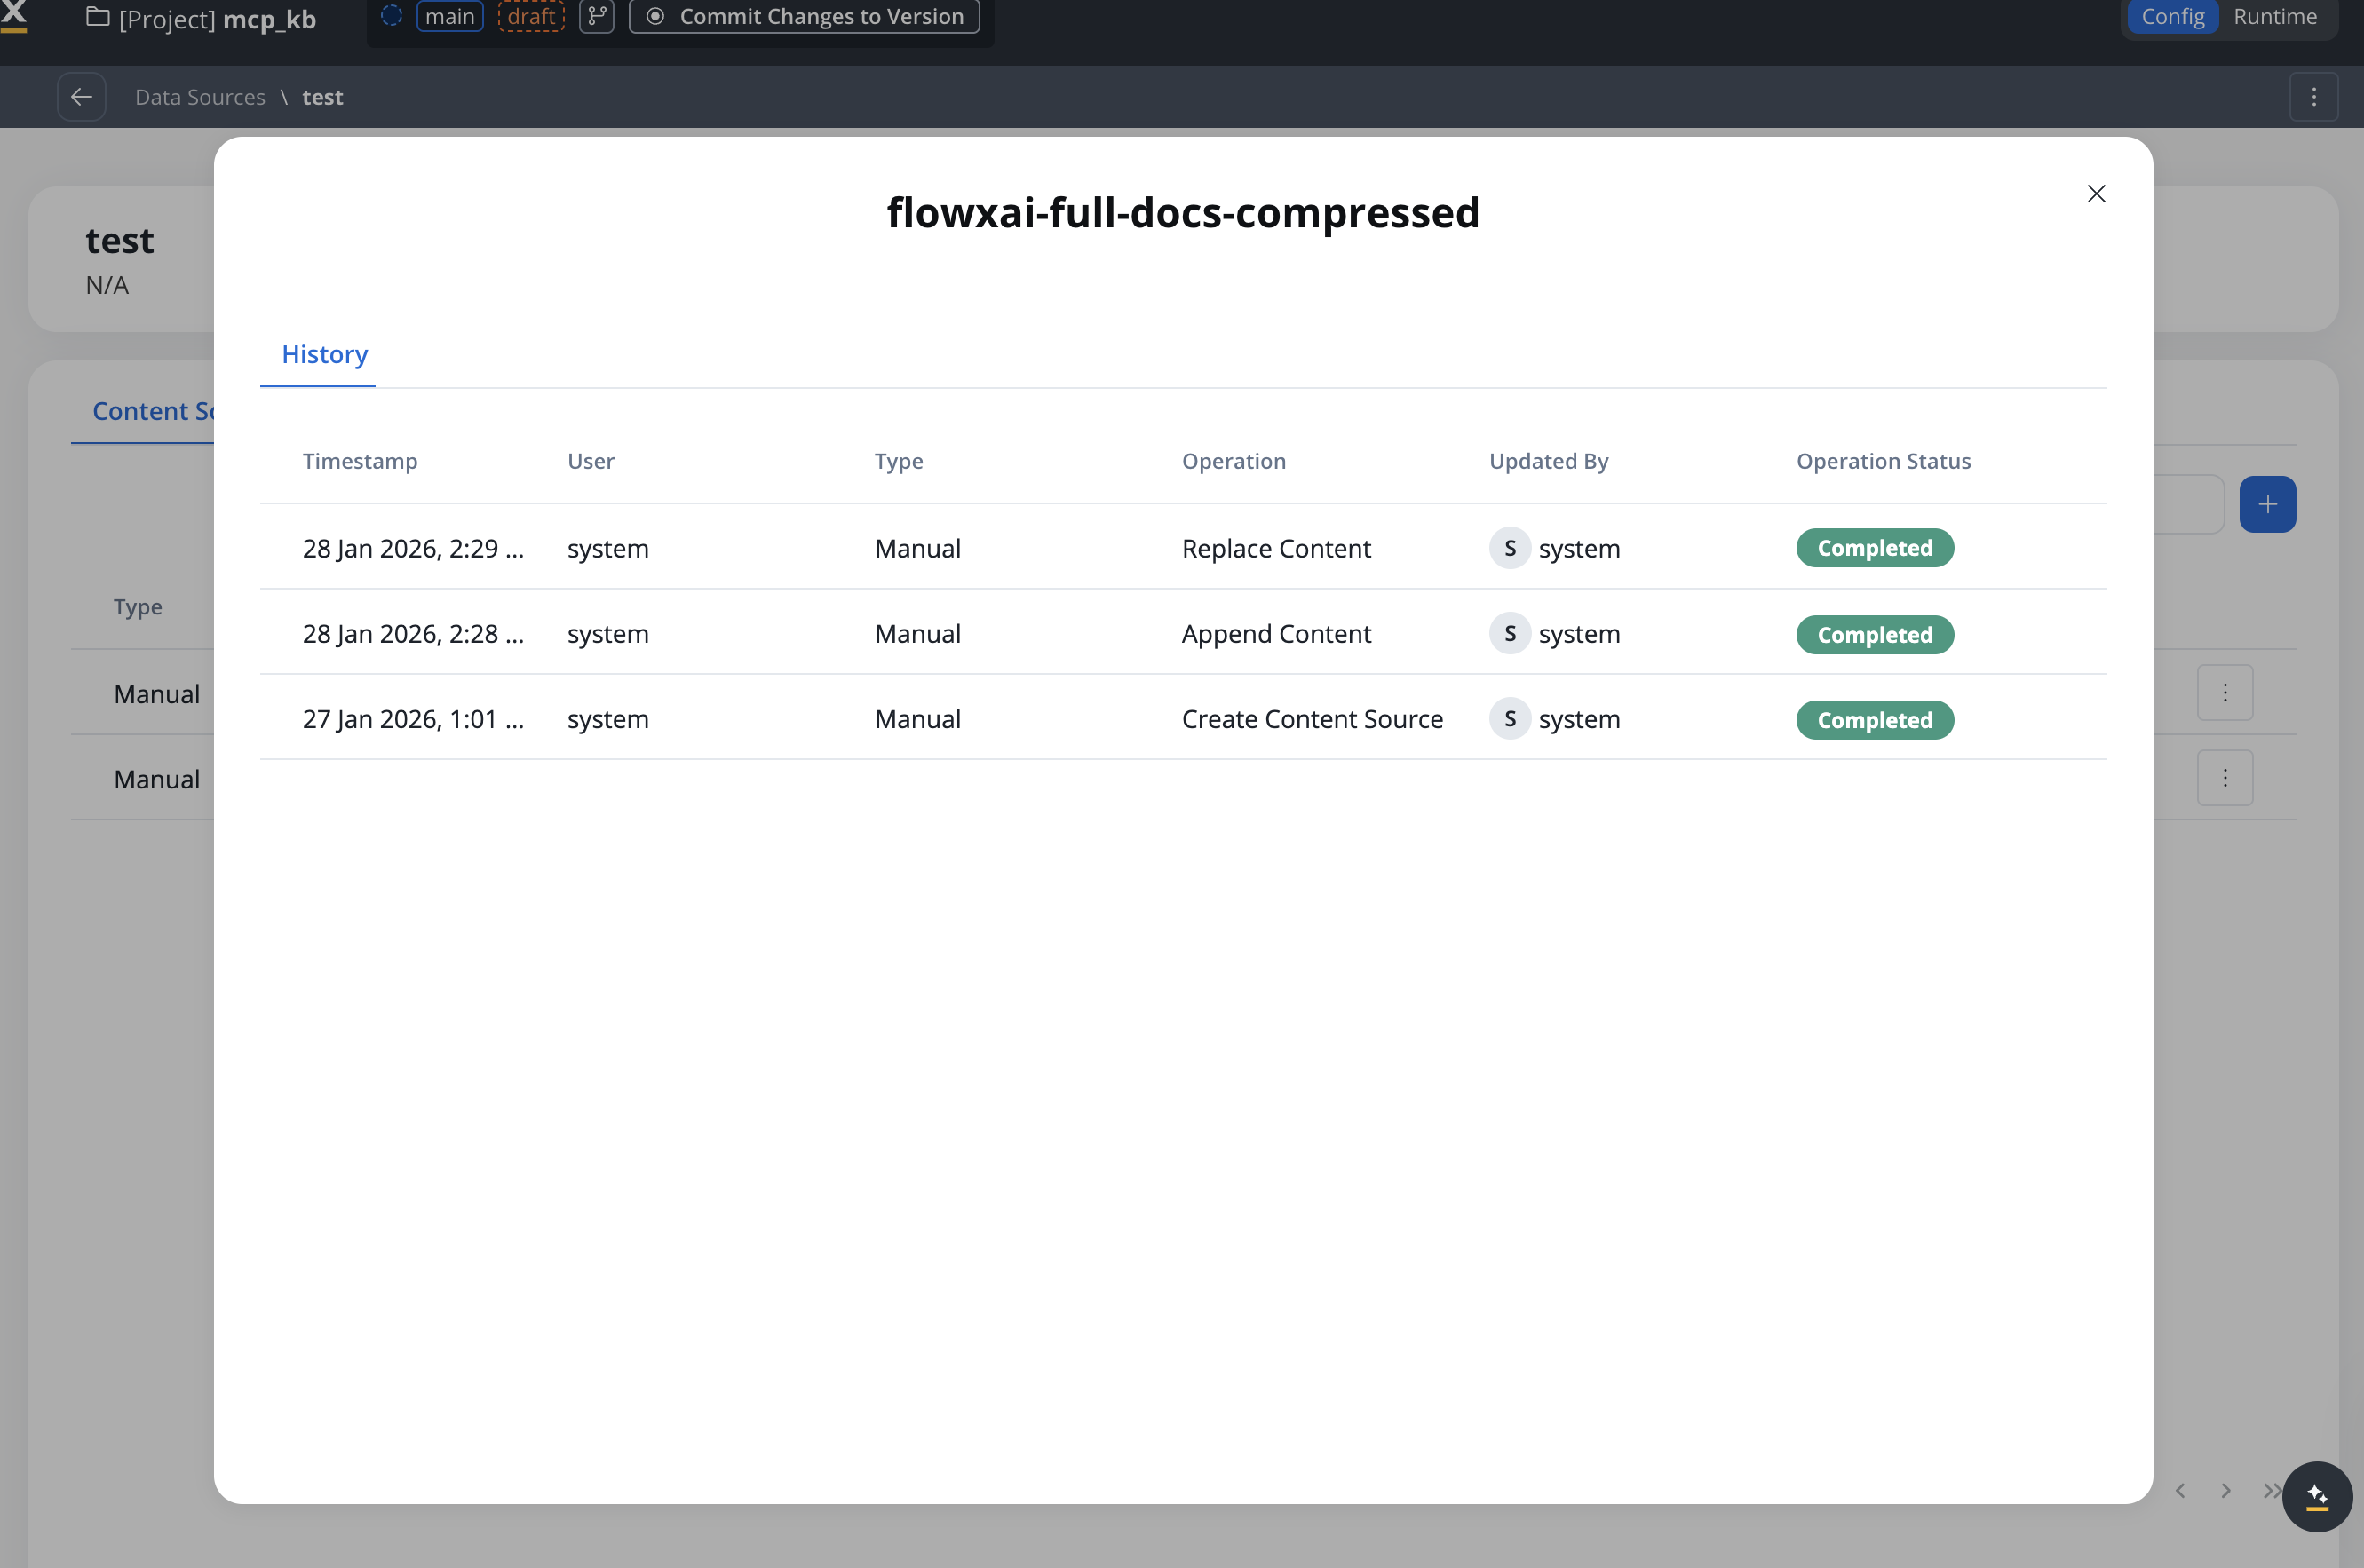This screenshot has height=1568, width=2364.
Task: Open the three-dot menu in the header bar
Action: point(2313,97)
